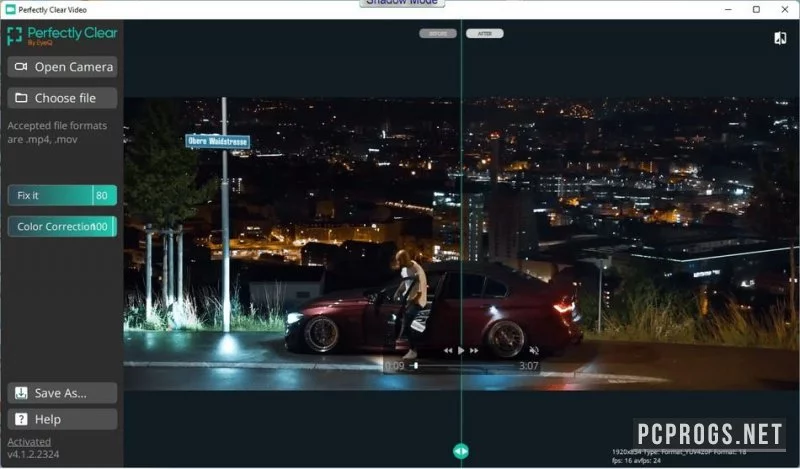Maximize the Perfectly Clear Video window
This screenshot has height=469, width=800.
(756, 10)
